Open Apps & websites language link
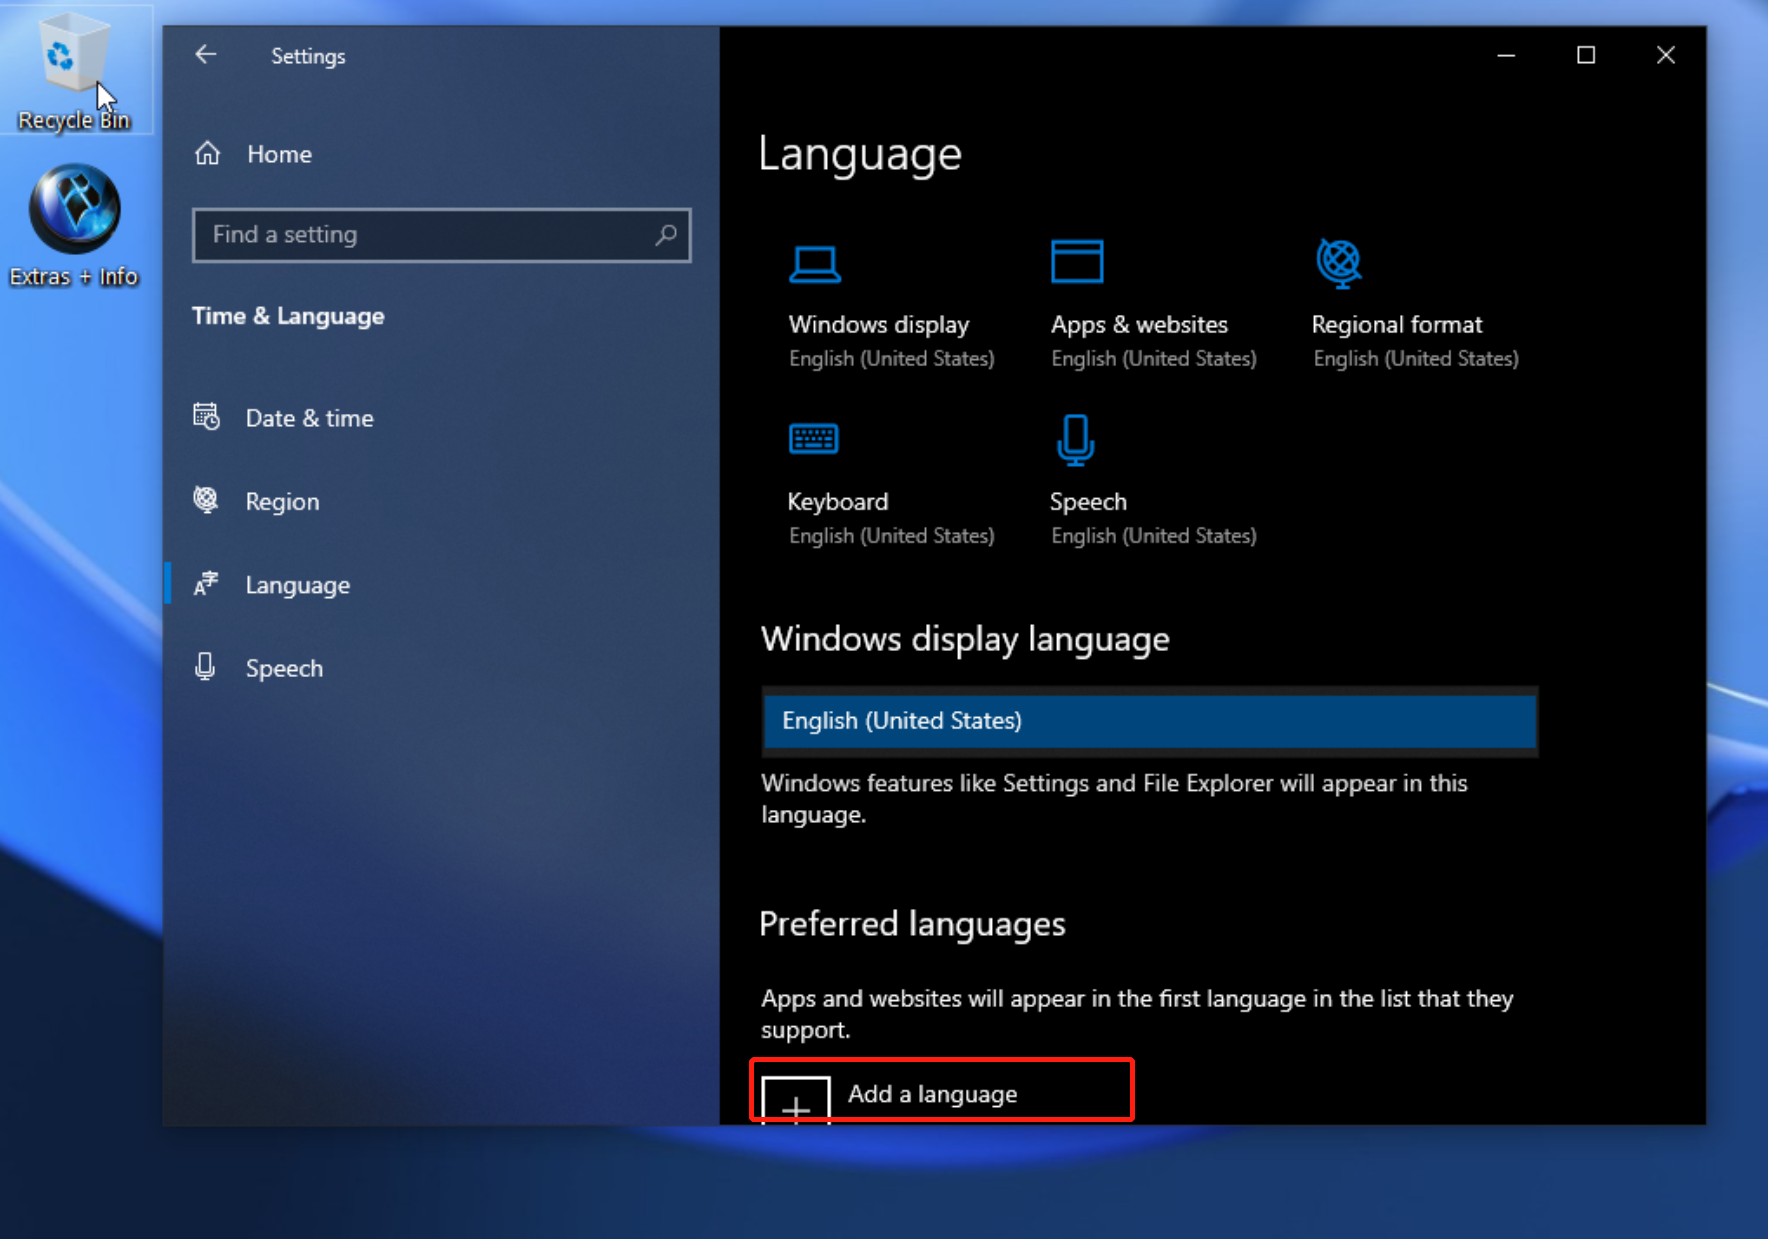 pyautogui.click(x=1139, y=325)
